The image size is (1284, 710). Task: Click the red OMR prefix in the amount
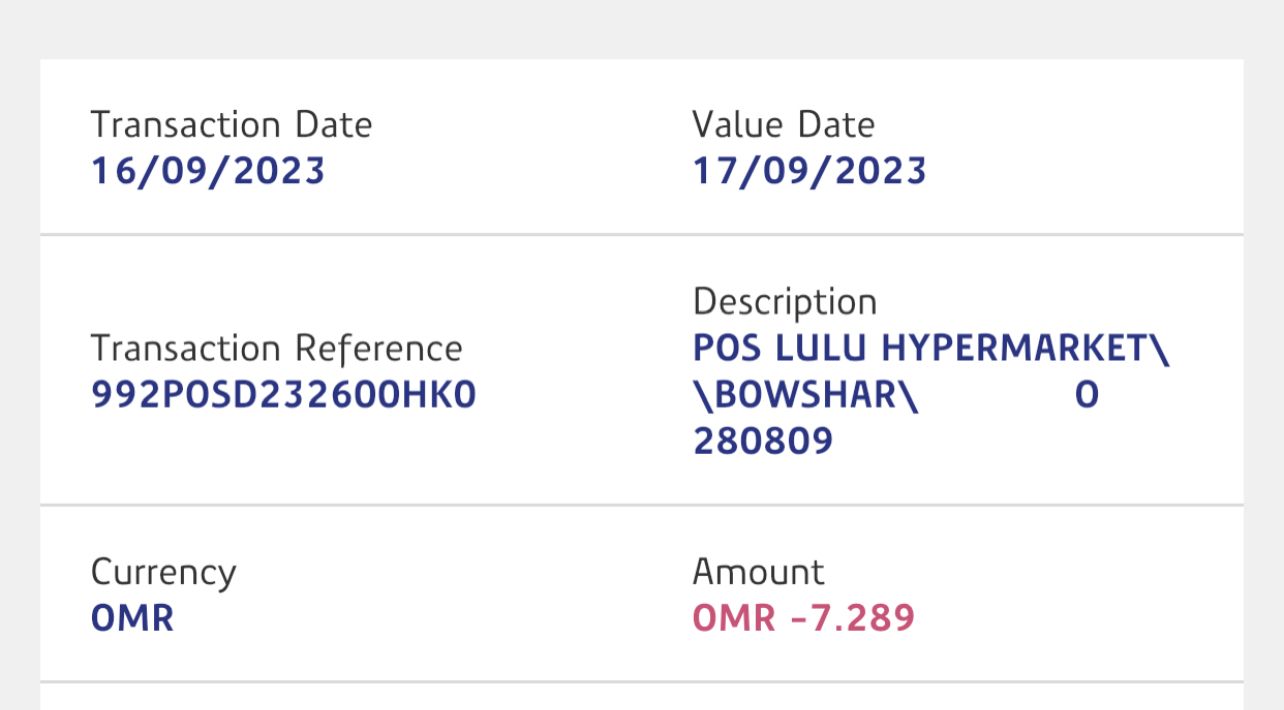point(734,618)
